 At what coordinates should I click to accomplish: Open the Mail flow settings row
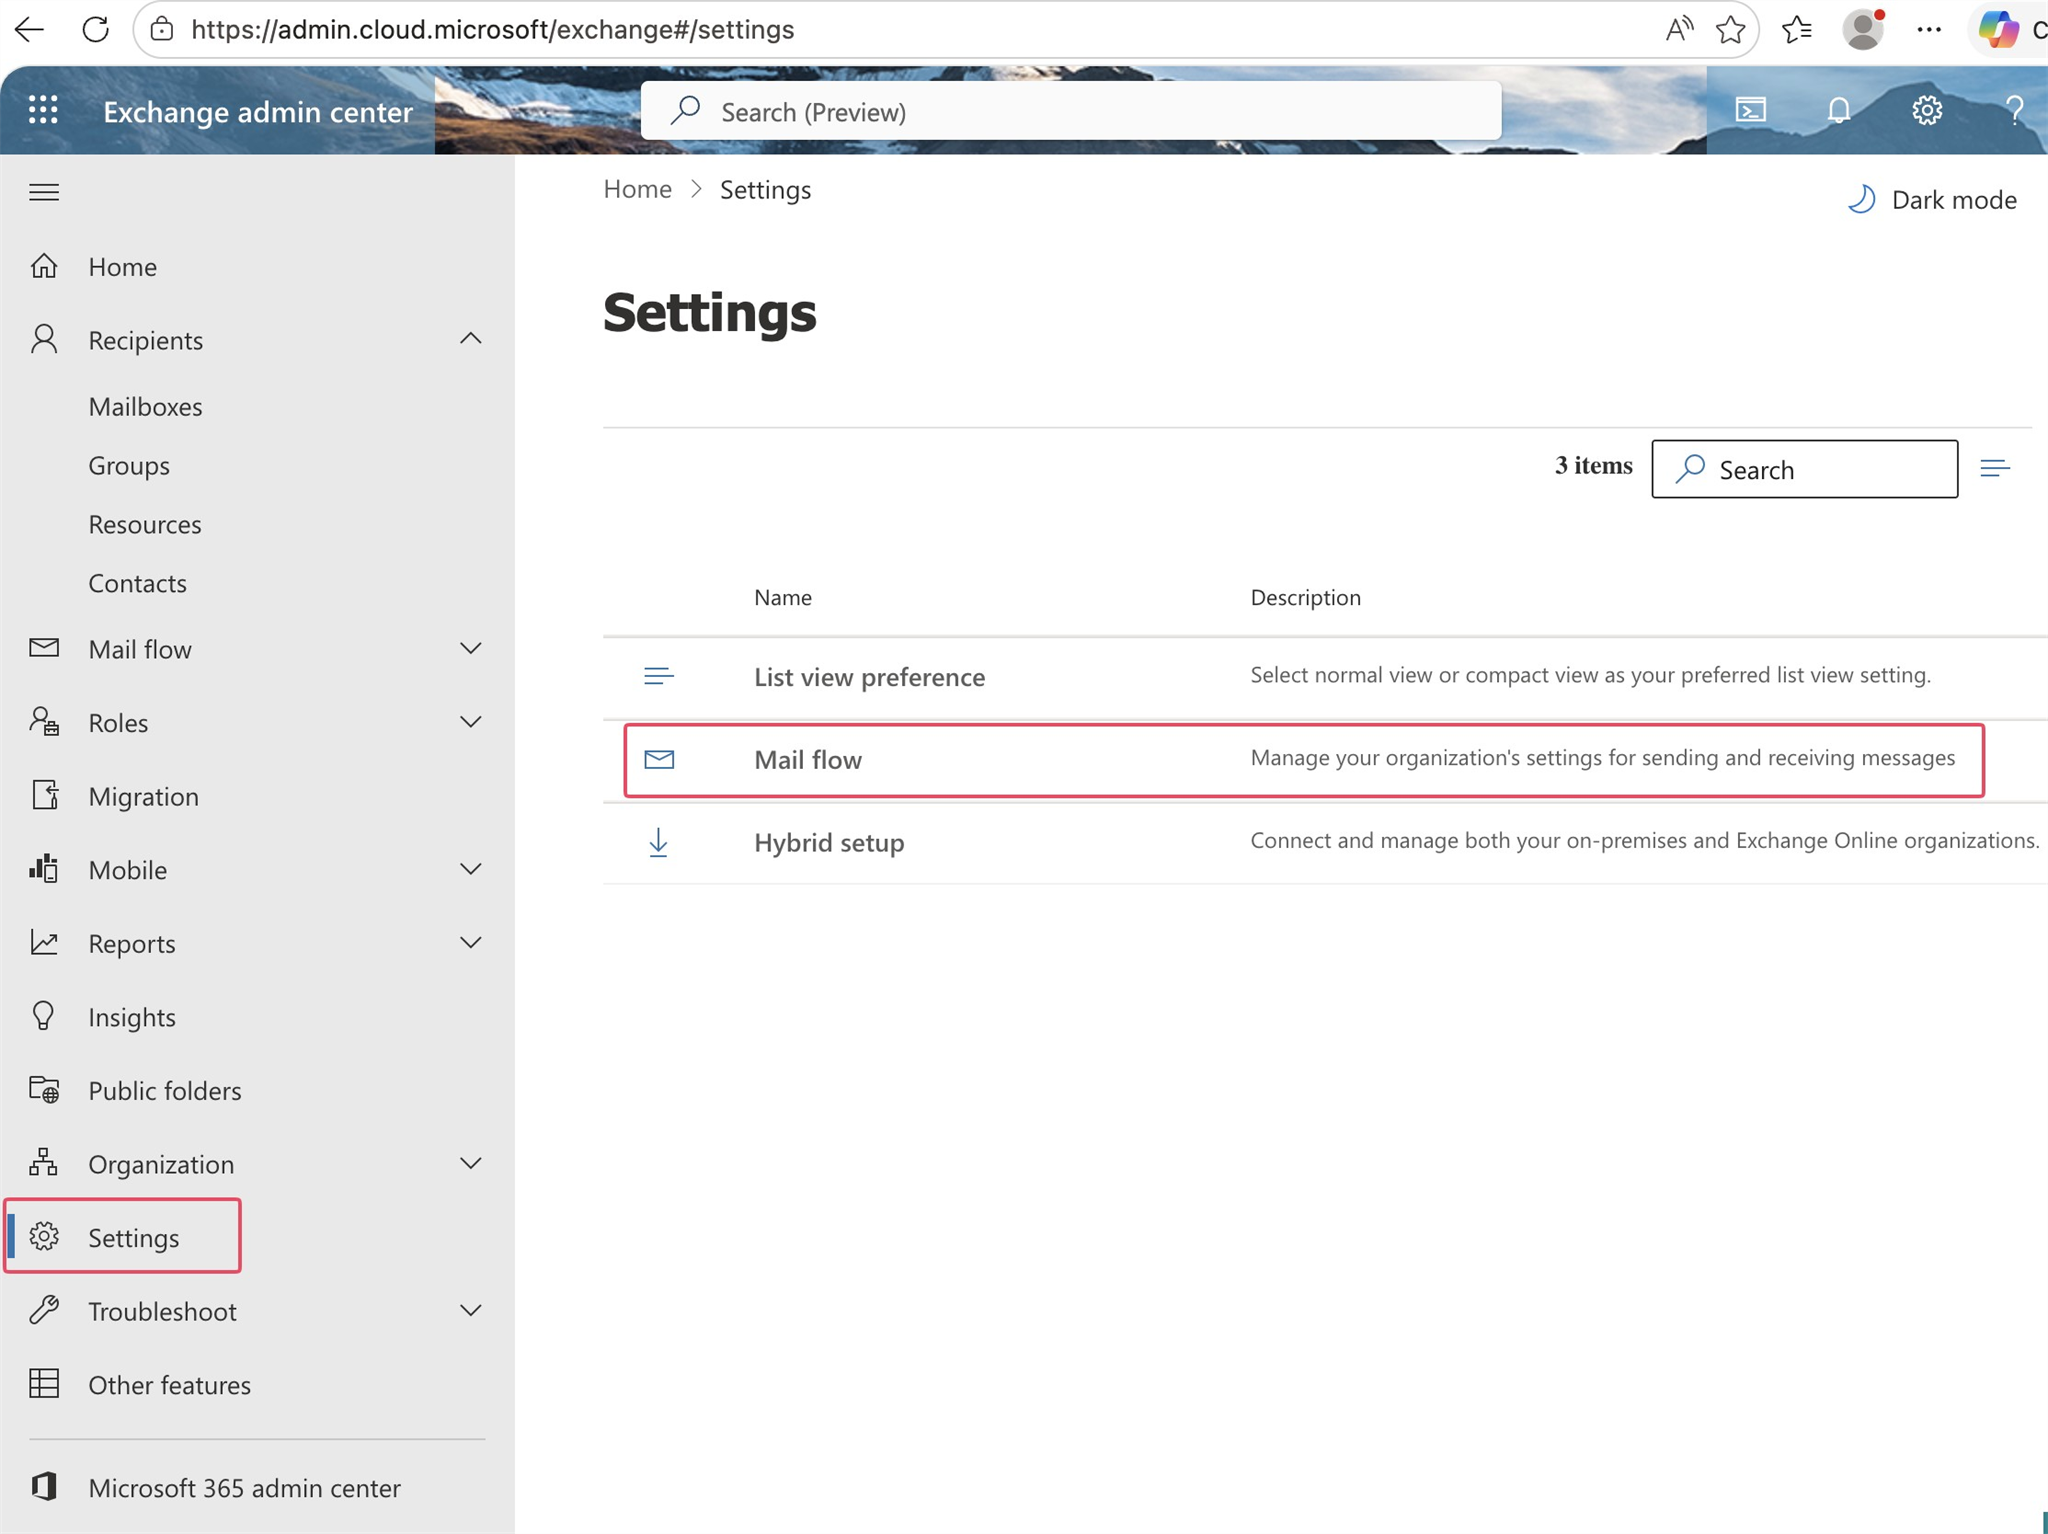808,760
